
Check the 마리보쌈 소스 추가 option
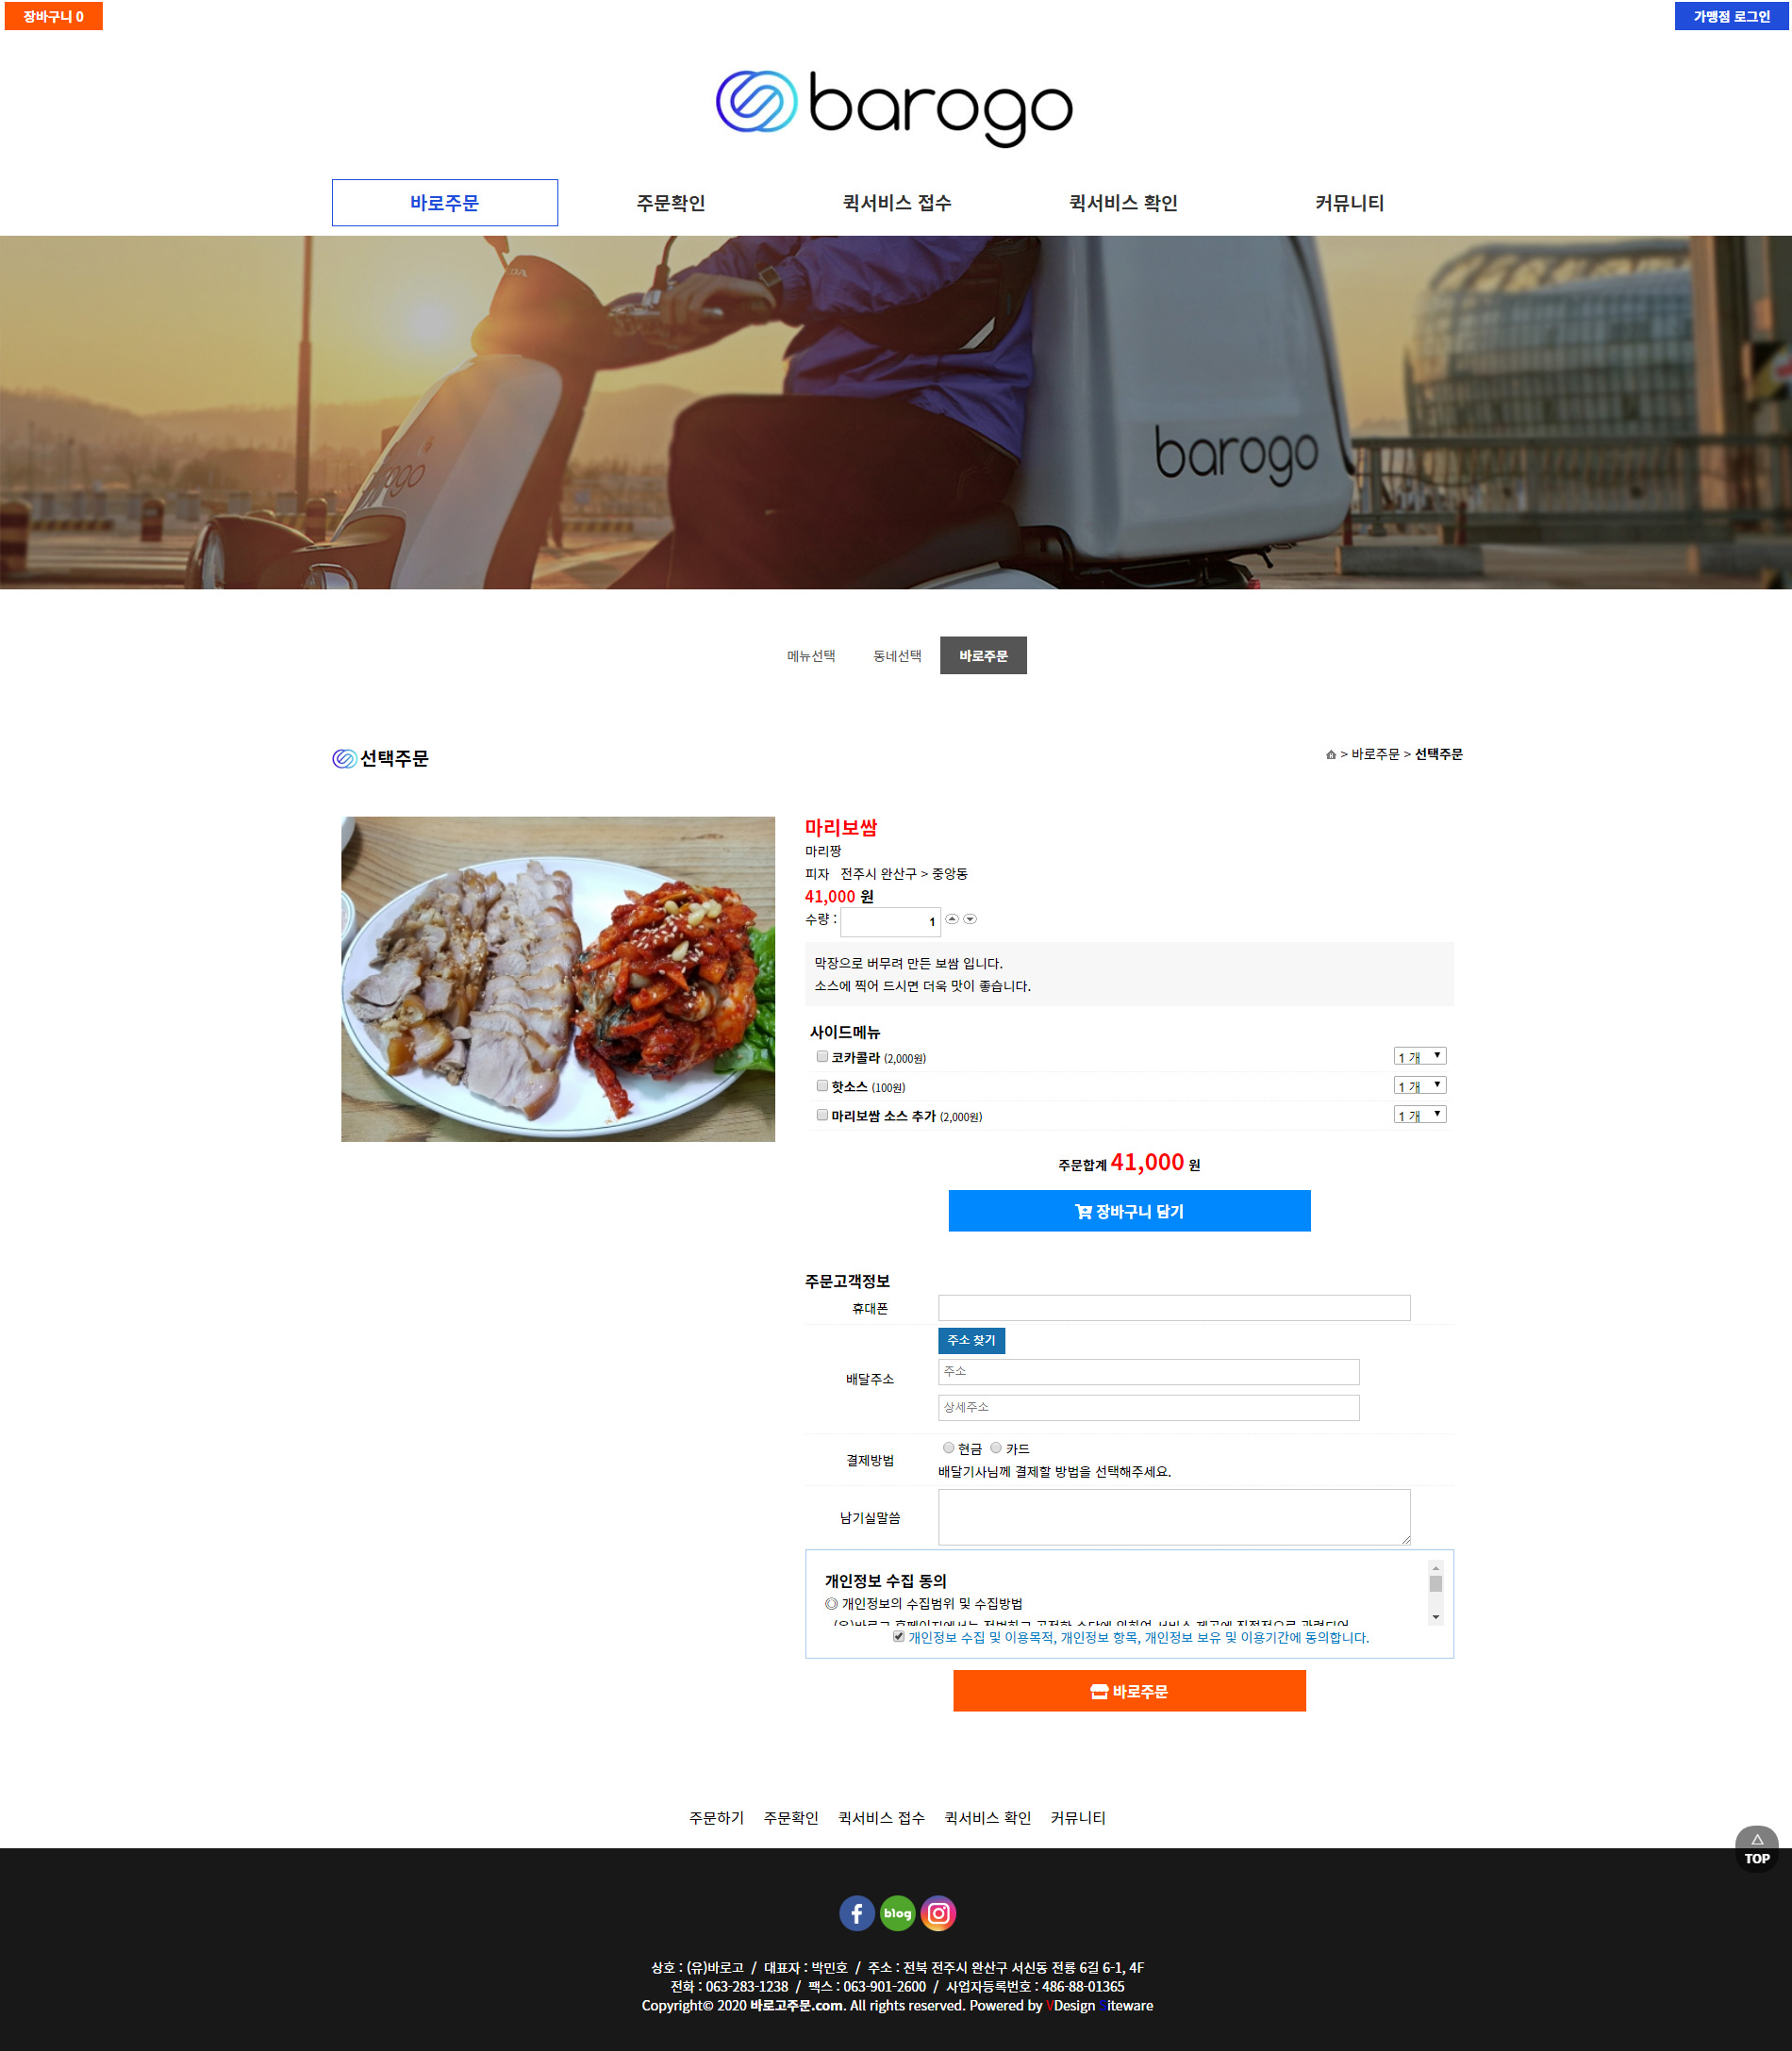pyautogui.click(x=822, y=1114)
